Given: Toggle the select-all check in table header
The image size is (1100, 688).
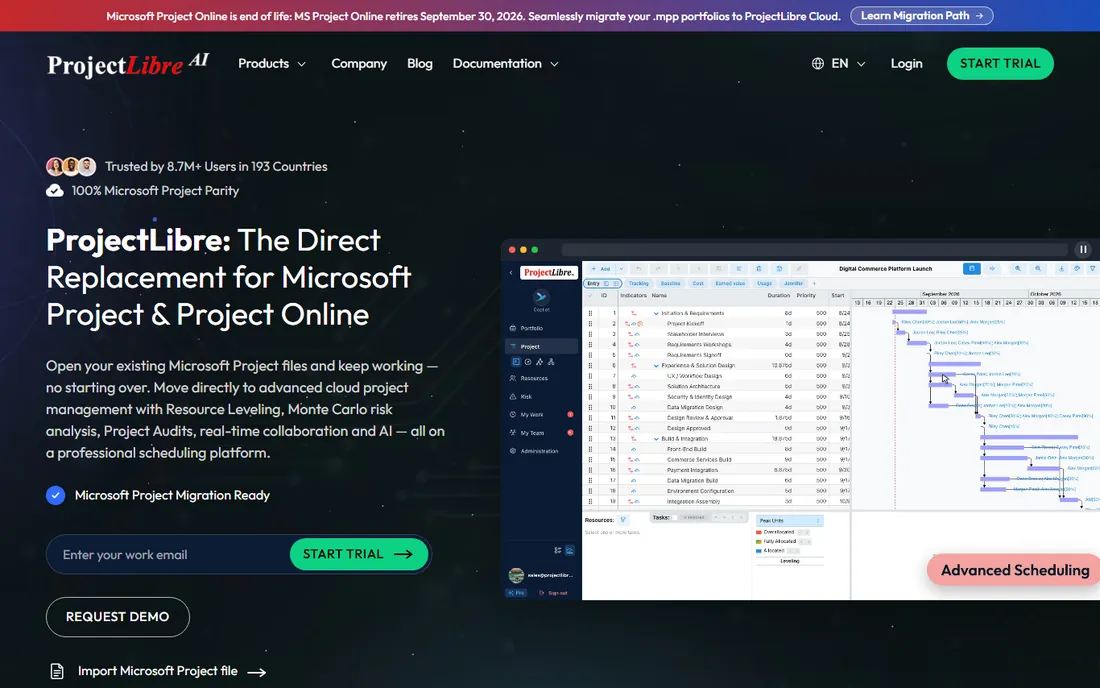Looking at the screenshot, I should click(590, 295).
